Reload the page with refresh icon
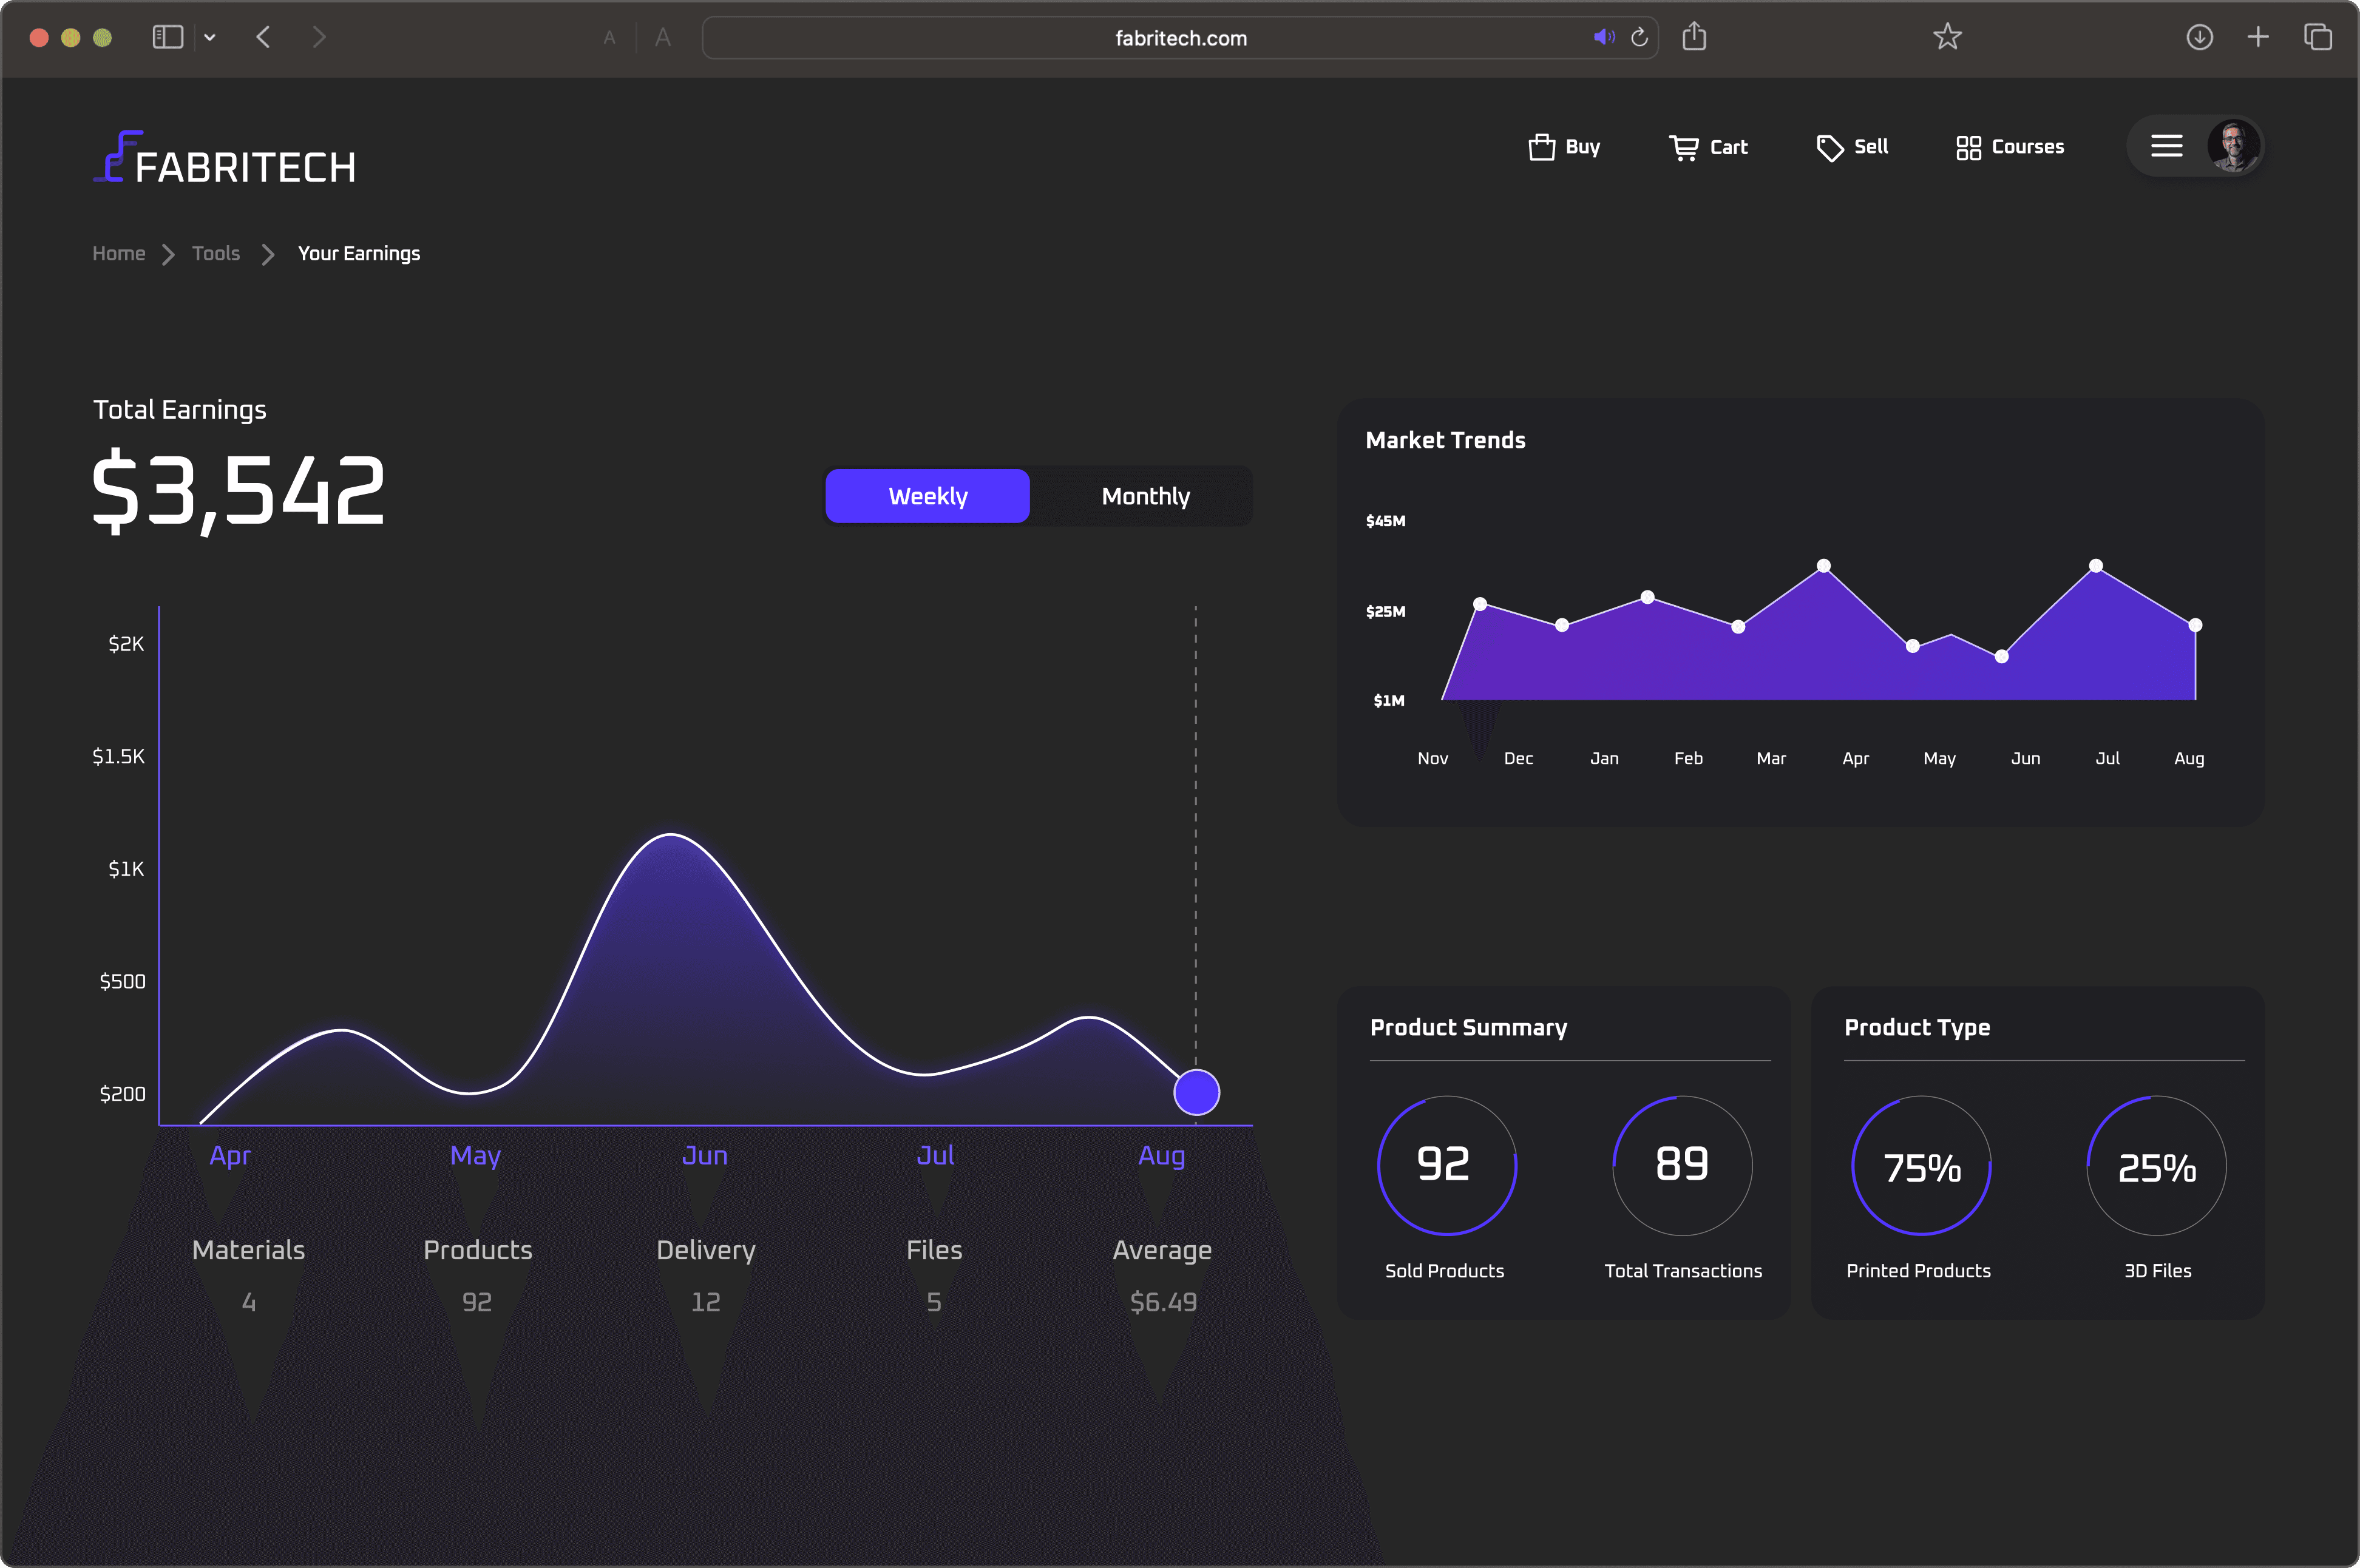This screenshot has width=2360, height=1568. 1639,38
